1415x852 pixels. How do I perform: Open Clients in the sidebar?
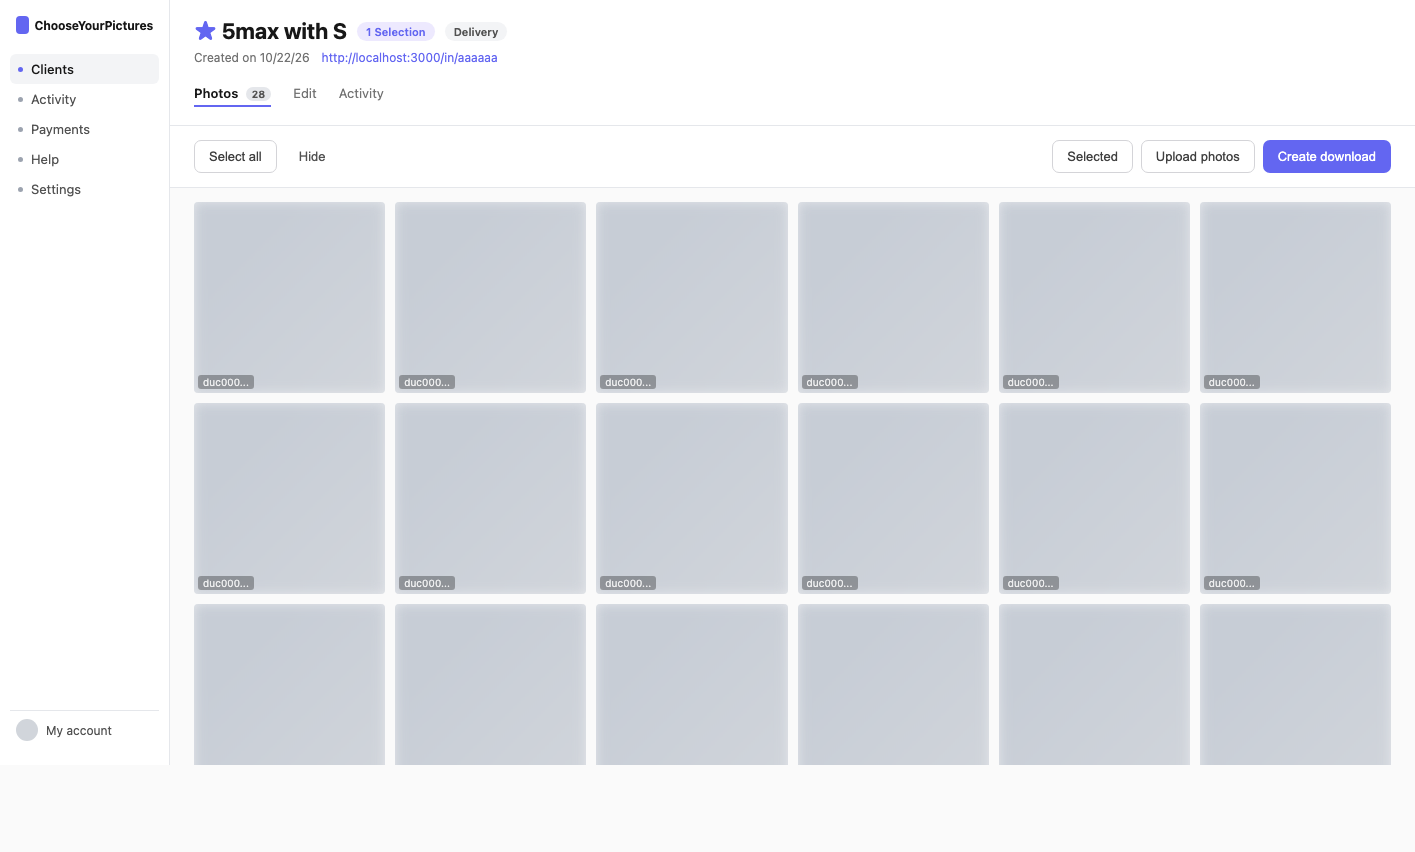click(x=84, y=69)
